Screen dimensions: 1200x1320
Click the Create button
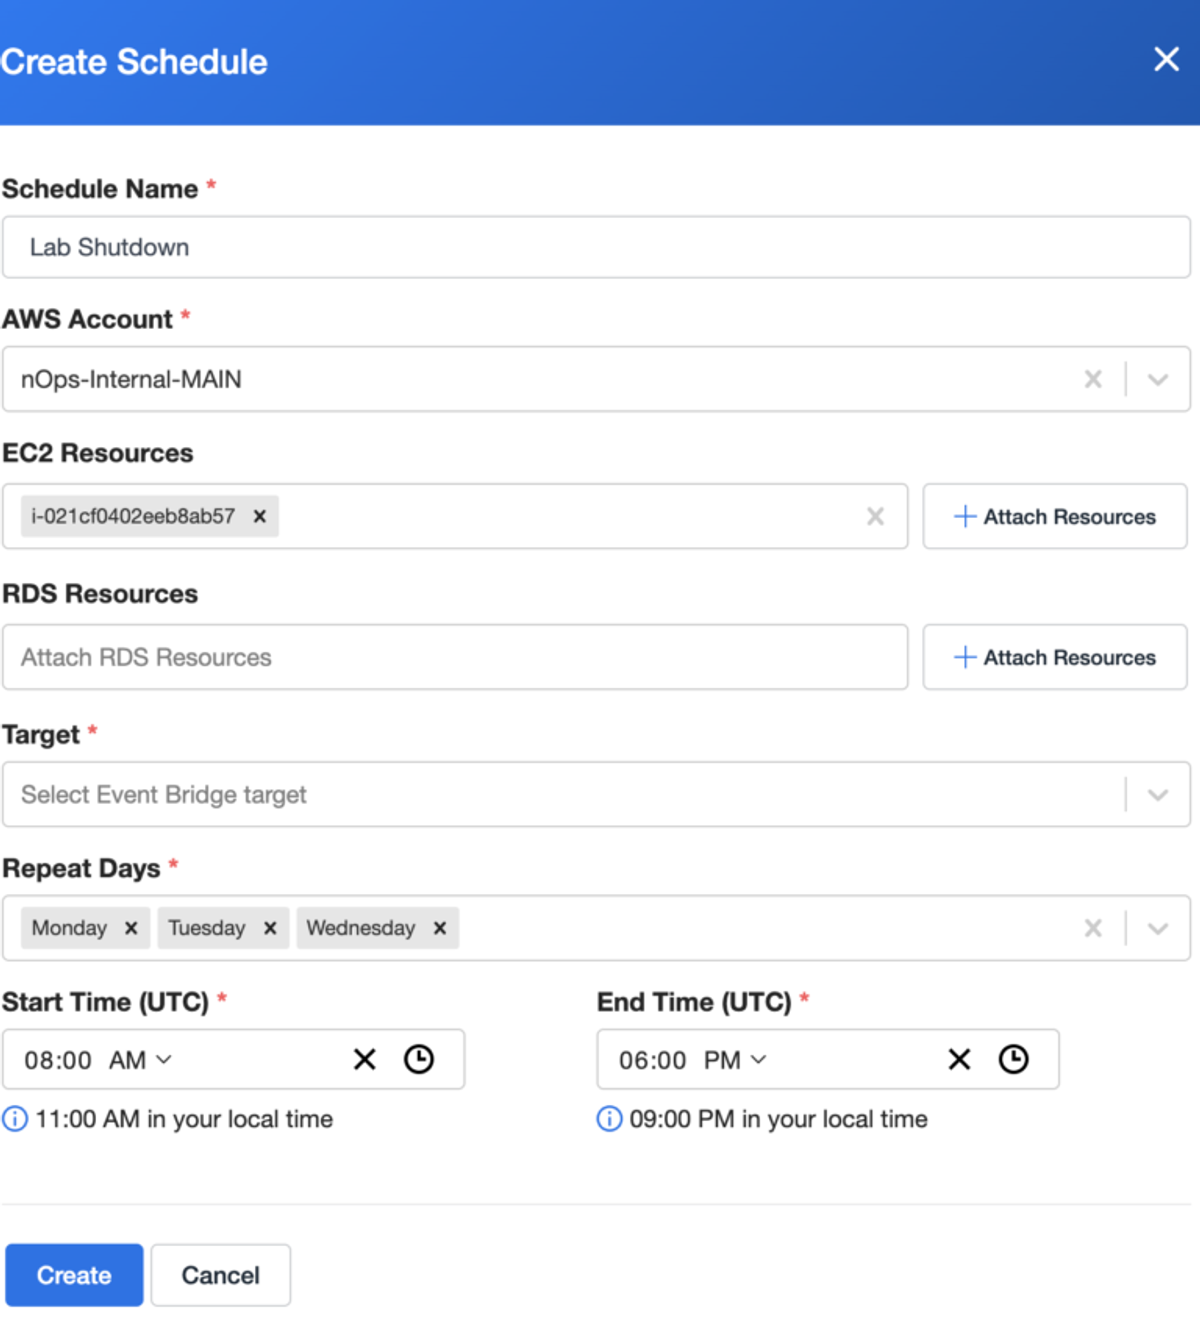click(x=74, y=1275)
